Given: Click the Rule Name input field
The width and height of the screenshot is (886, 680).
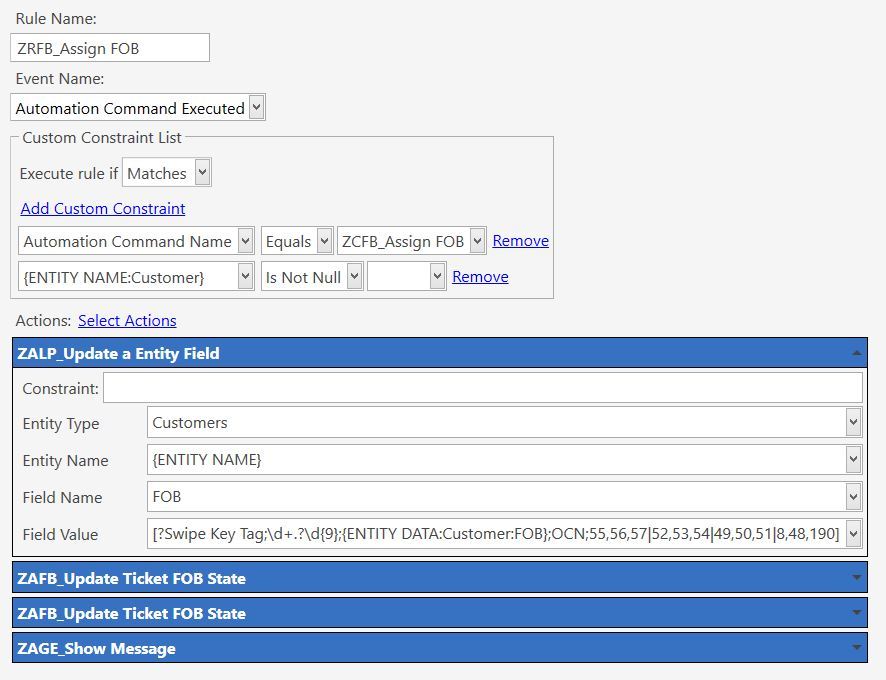Looking at the screenshot, I should (x=110, y=48).
